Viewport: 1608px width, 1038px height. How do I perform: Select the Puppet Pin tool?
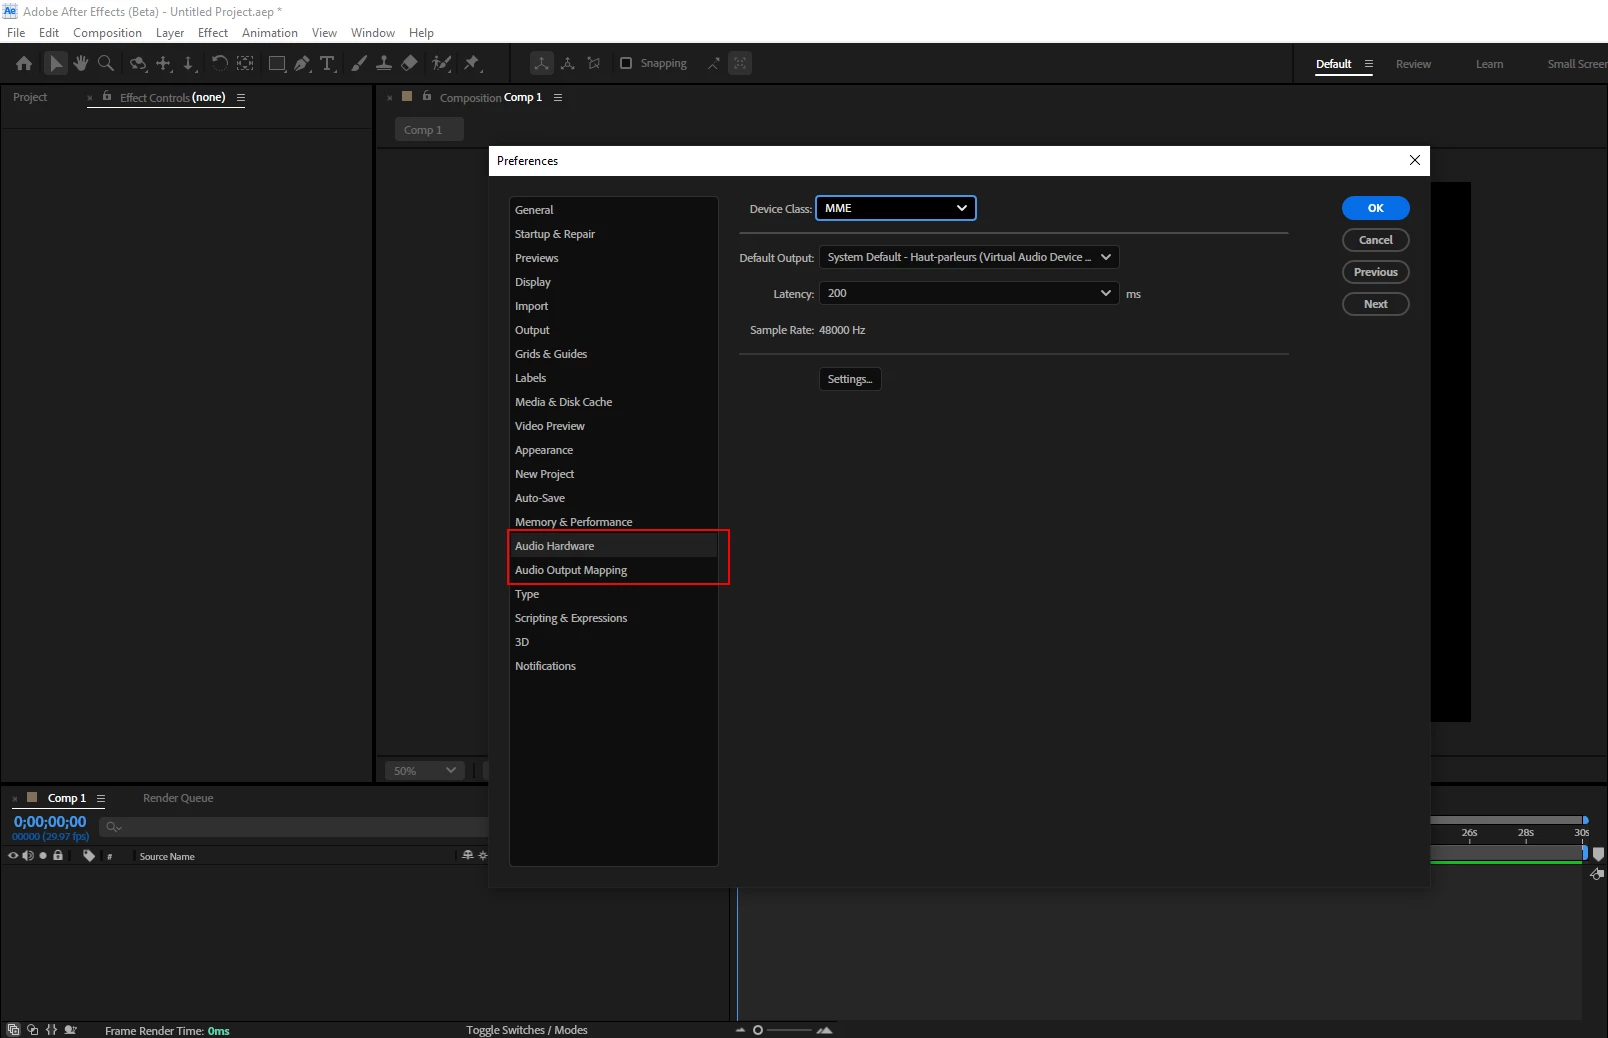[472, 63]
